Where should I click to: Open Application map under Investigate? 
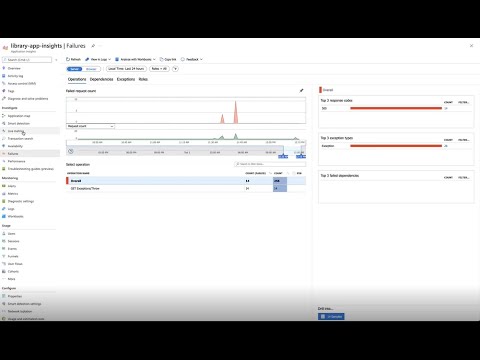tap(19, 116)
